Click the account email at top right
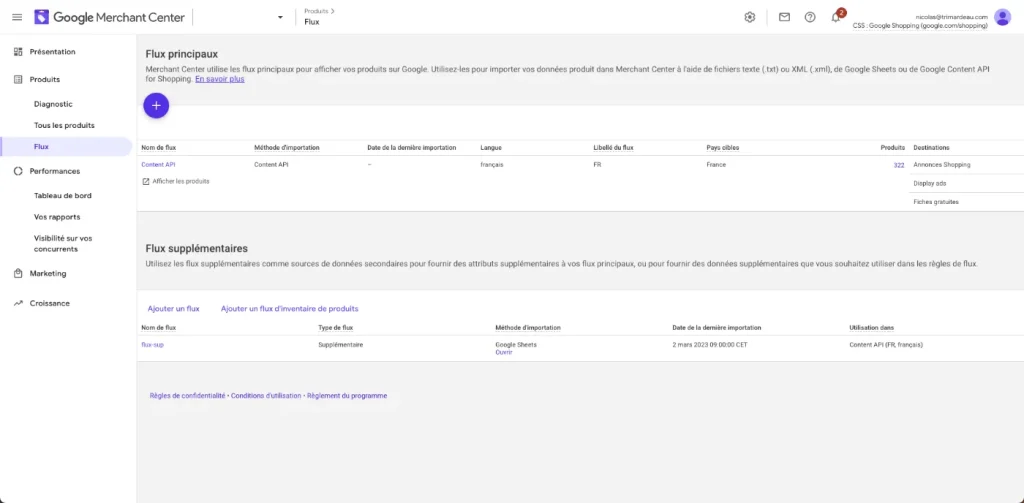Viewport: 1024px width, 503px height. (x=952, y=17)
